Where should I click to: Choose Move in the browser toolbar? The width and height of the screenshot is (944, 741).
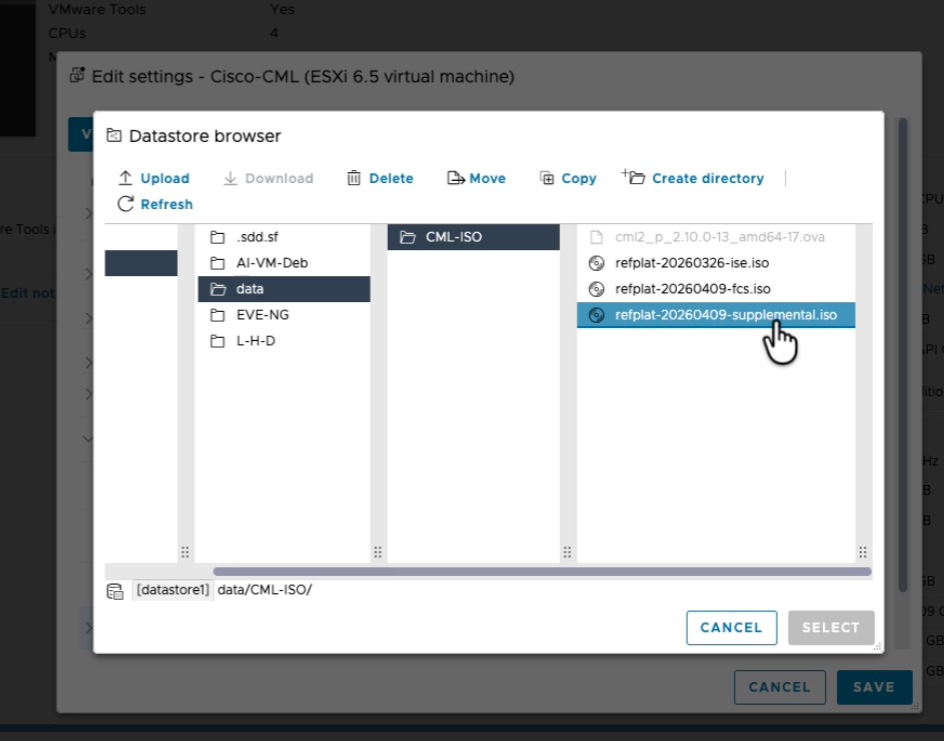pyautogui.click(x=476, y=178)
